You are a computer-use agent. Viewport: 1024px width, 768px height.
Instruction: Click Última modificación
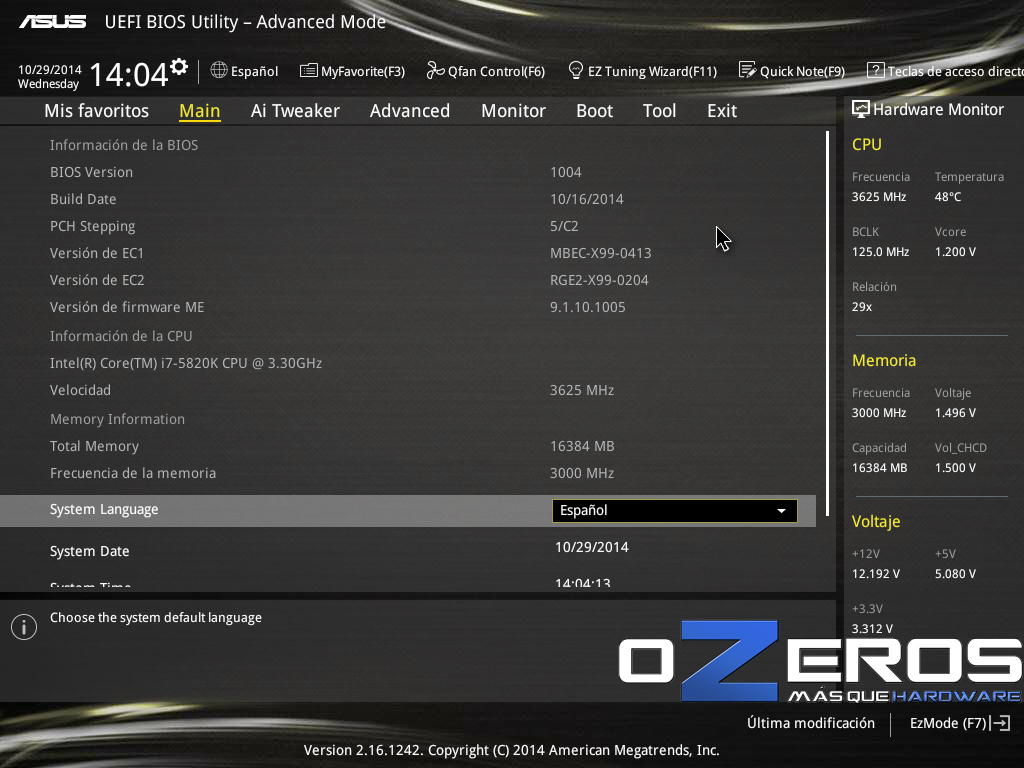pos(811,723)
